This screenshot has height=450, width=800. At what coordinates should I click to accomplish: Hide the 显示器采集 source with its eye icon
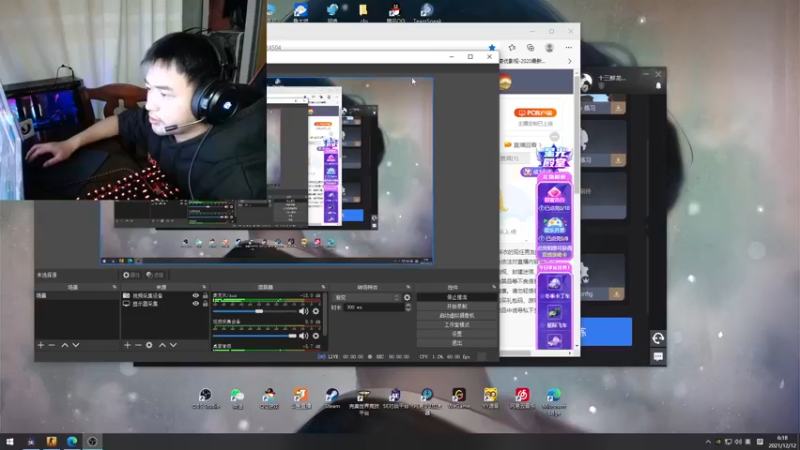click(195, 304)
